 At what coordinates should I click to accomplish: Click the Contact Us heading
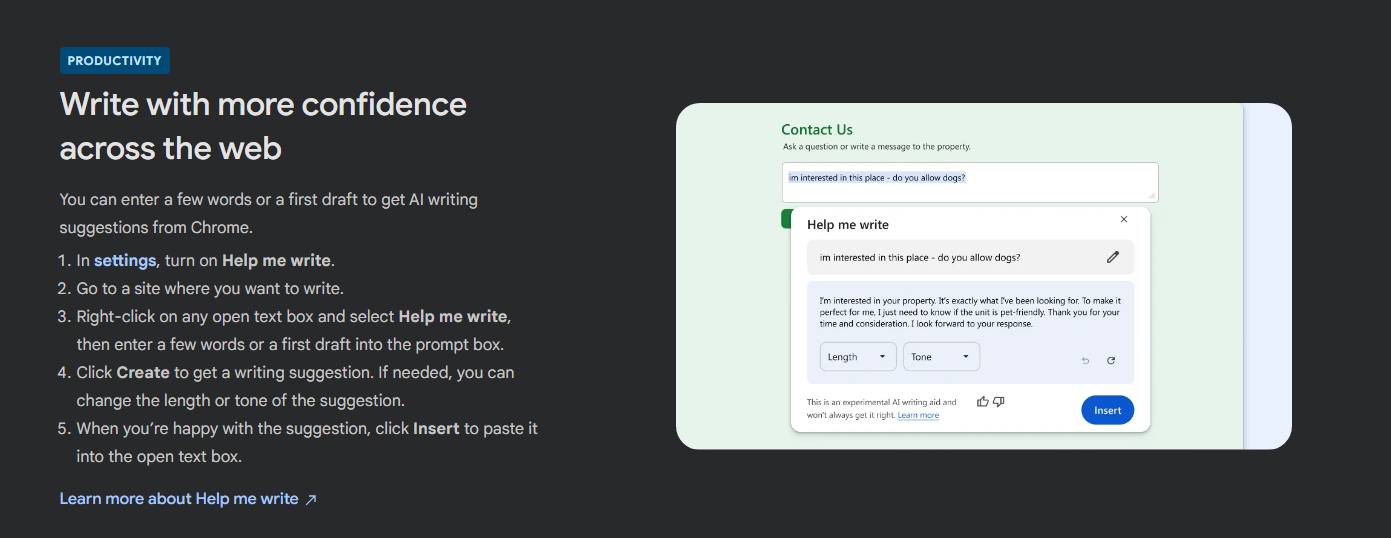click(x=816, y=129)
